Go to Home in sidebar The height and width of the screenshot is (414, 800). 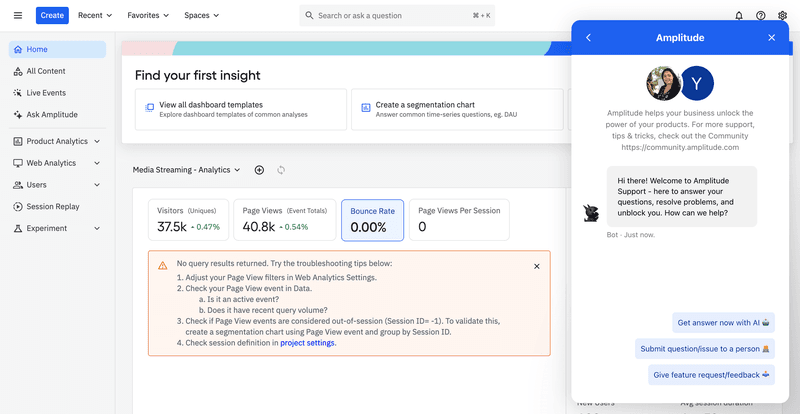coord(57,50)
